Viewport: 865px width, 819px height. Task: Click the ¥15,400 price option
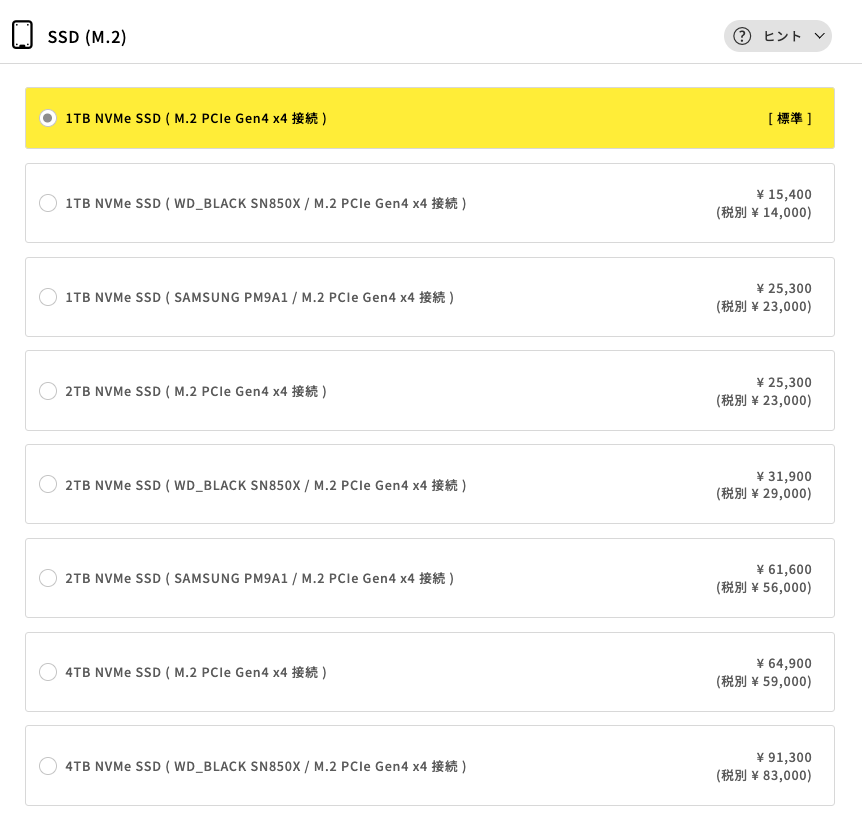tap(783, 194)
